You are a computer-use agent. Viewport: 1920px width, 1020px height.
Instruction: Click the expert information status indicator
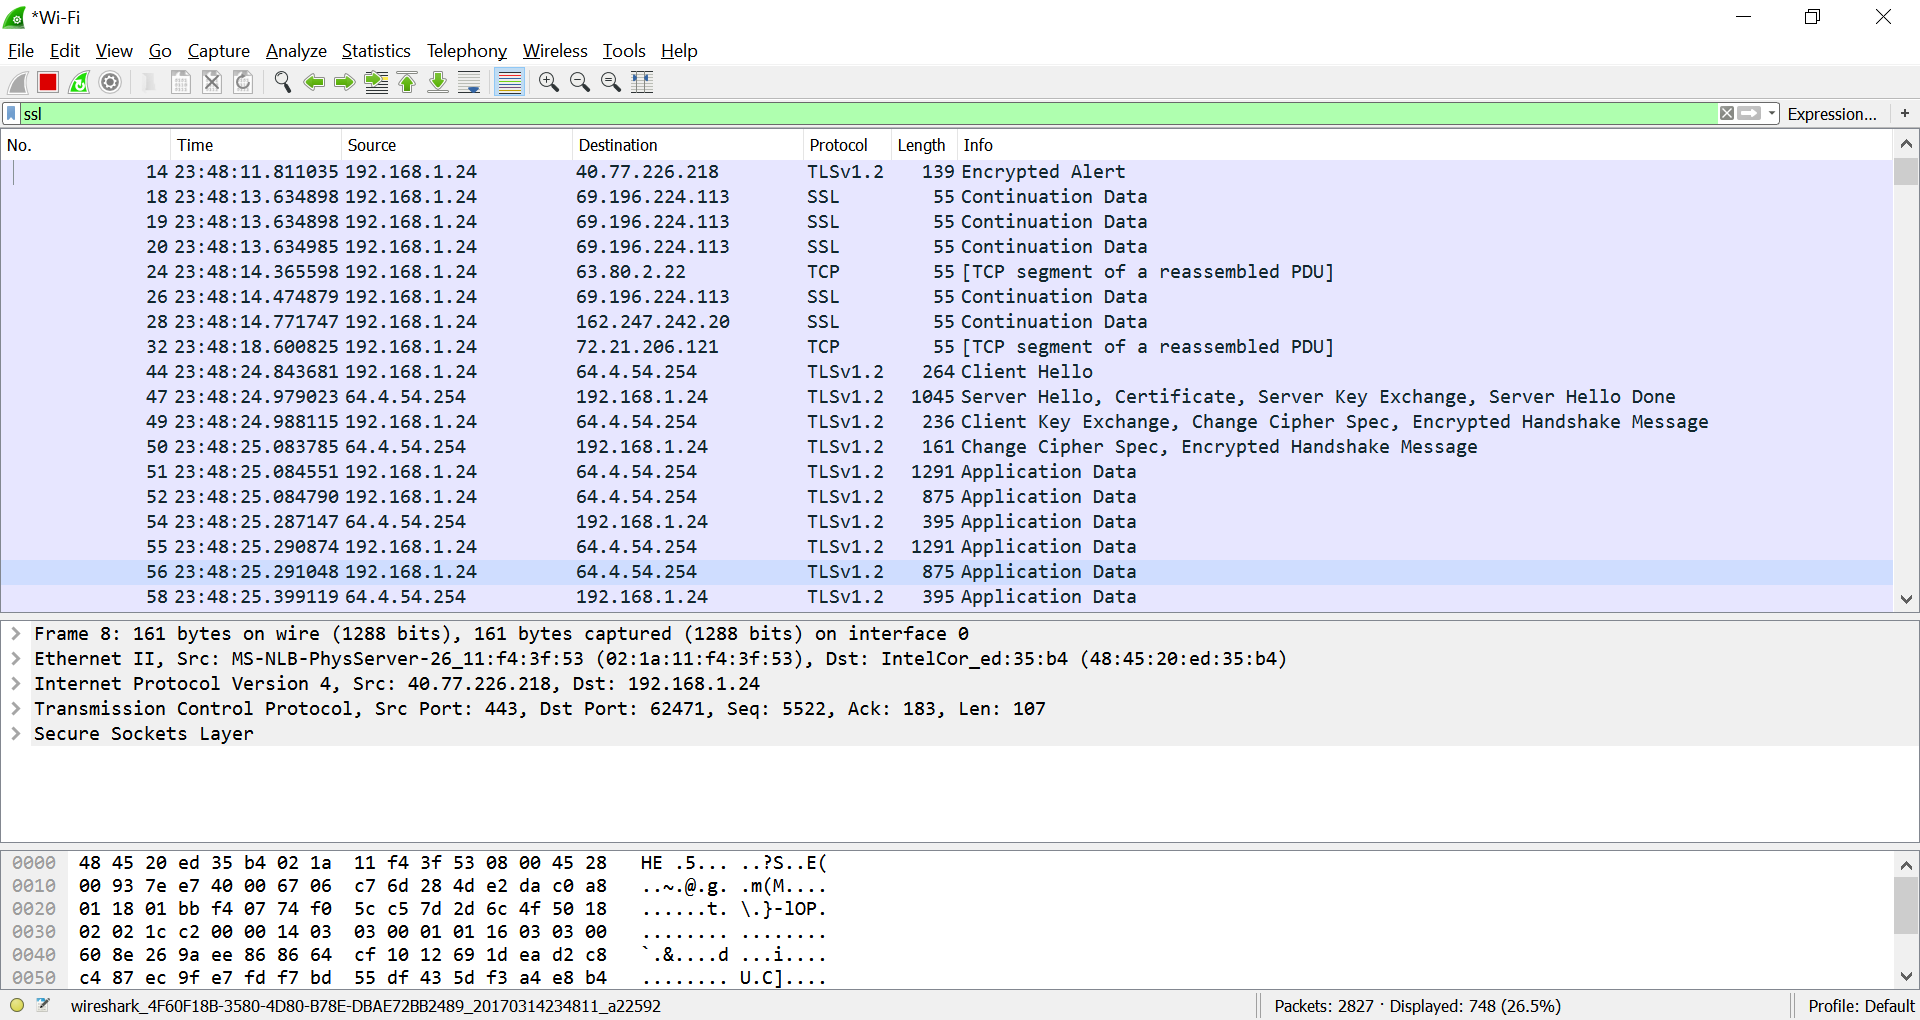pyautogui.click(x=17, y=1005)
